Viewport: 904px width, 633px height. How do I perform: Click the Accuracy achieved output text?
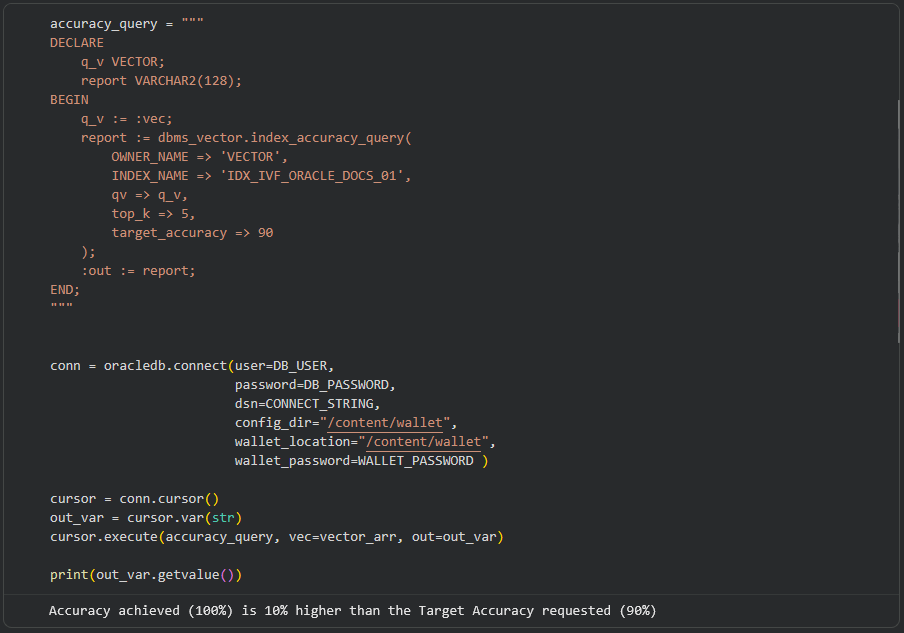[x=352, y=610]
